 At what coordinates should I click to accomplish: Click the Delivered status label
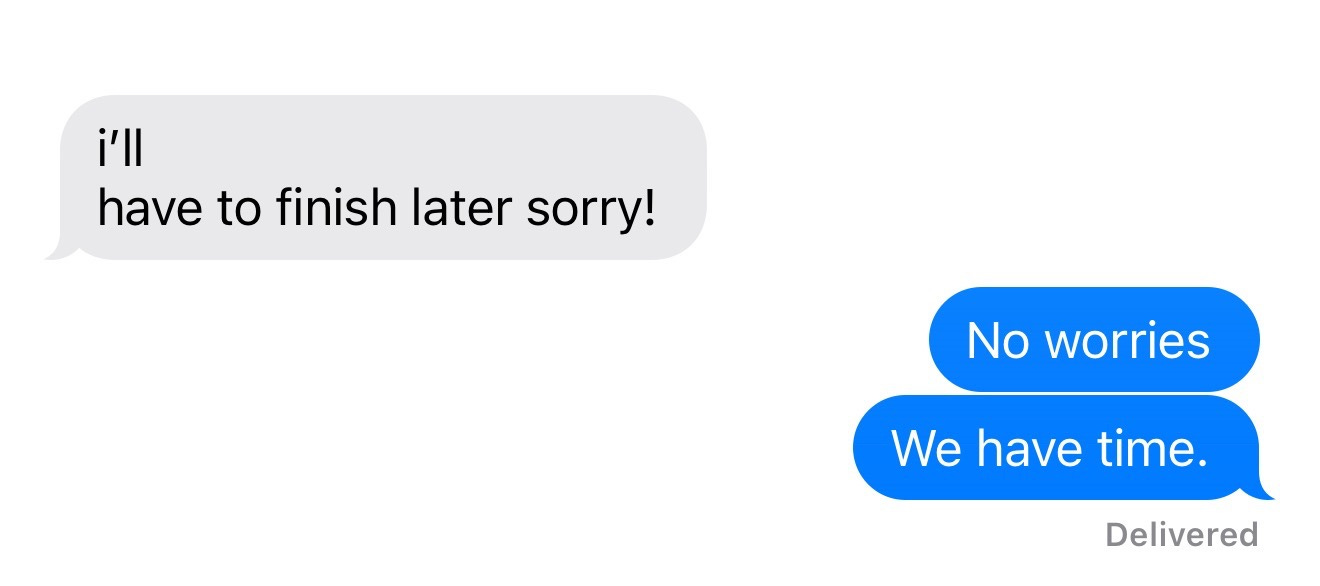pyautogui.click(x=1181, y=535)
